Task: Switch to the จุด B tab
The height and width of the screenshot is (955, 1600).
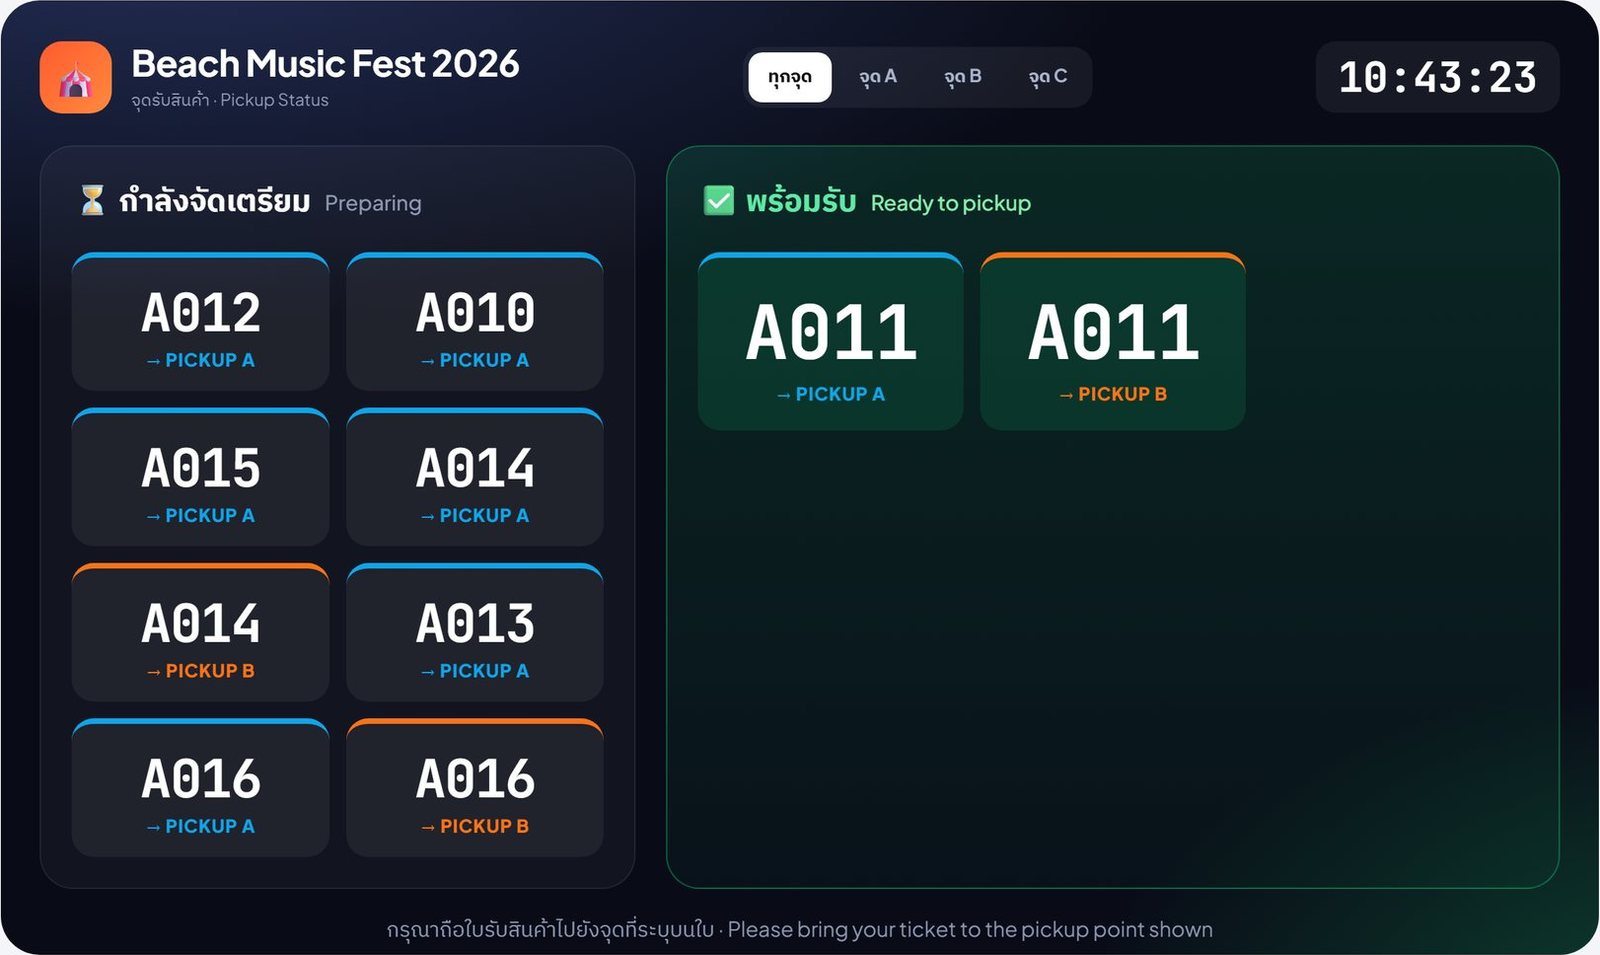Action: point(963,77)
